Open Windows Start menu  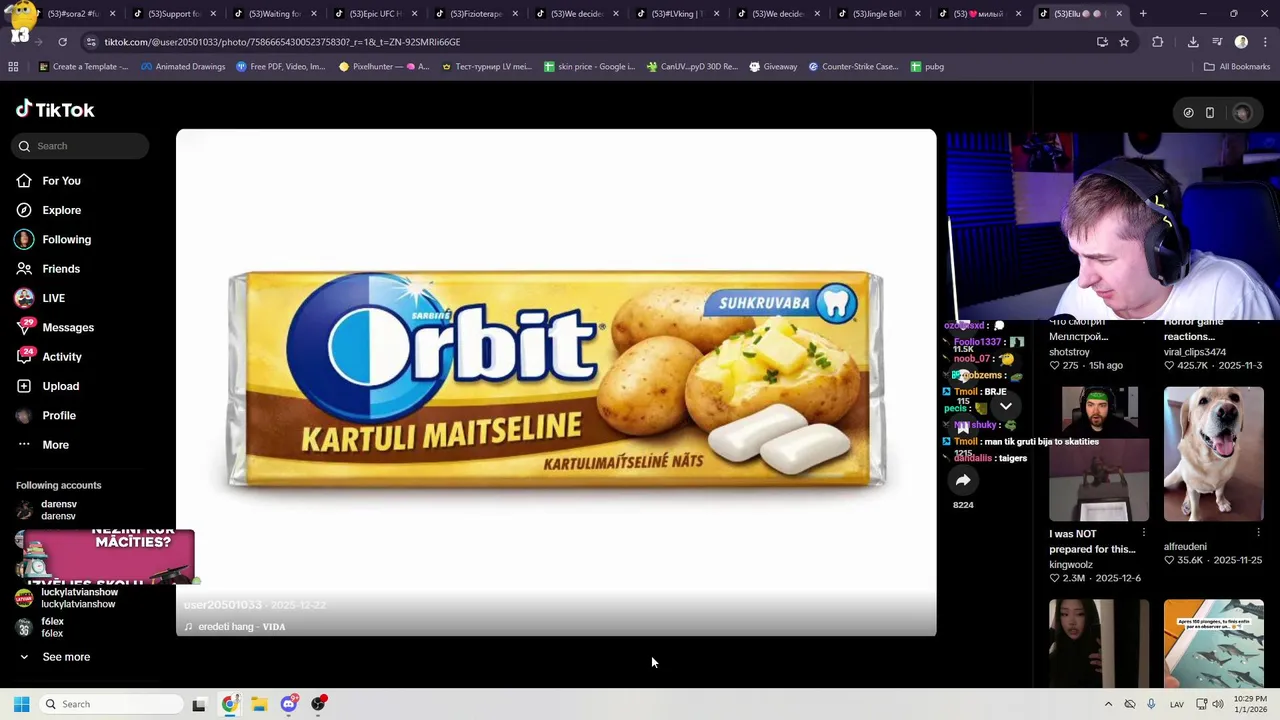click(21, 704)
